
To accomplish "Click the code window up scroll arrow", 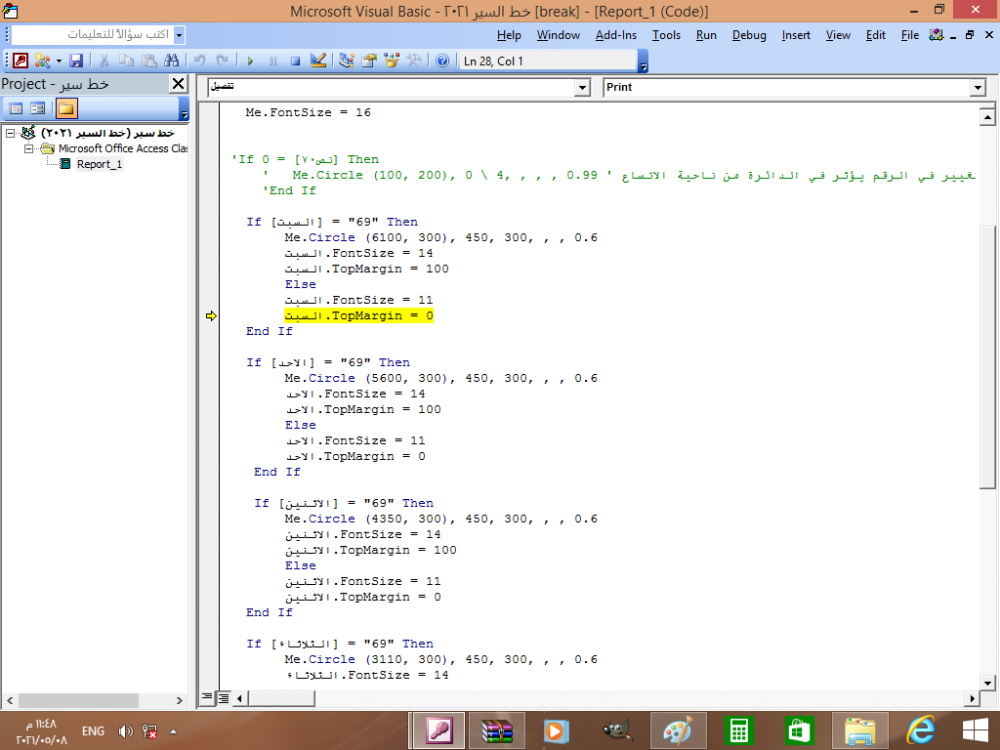I will click(987, 117).
